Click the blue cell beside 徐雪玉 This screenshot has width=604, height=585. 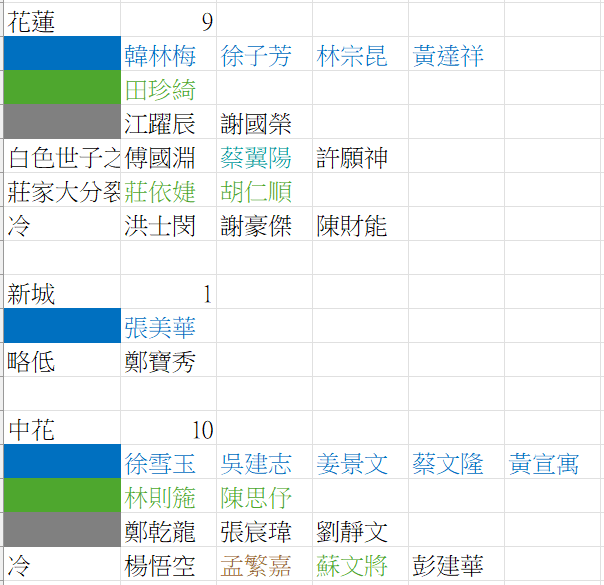click(x=62, y=461)
